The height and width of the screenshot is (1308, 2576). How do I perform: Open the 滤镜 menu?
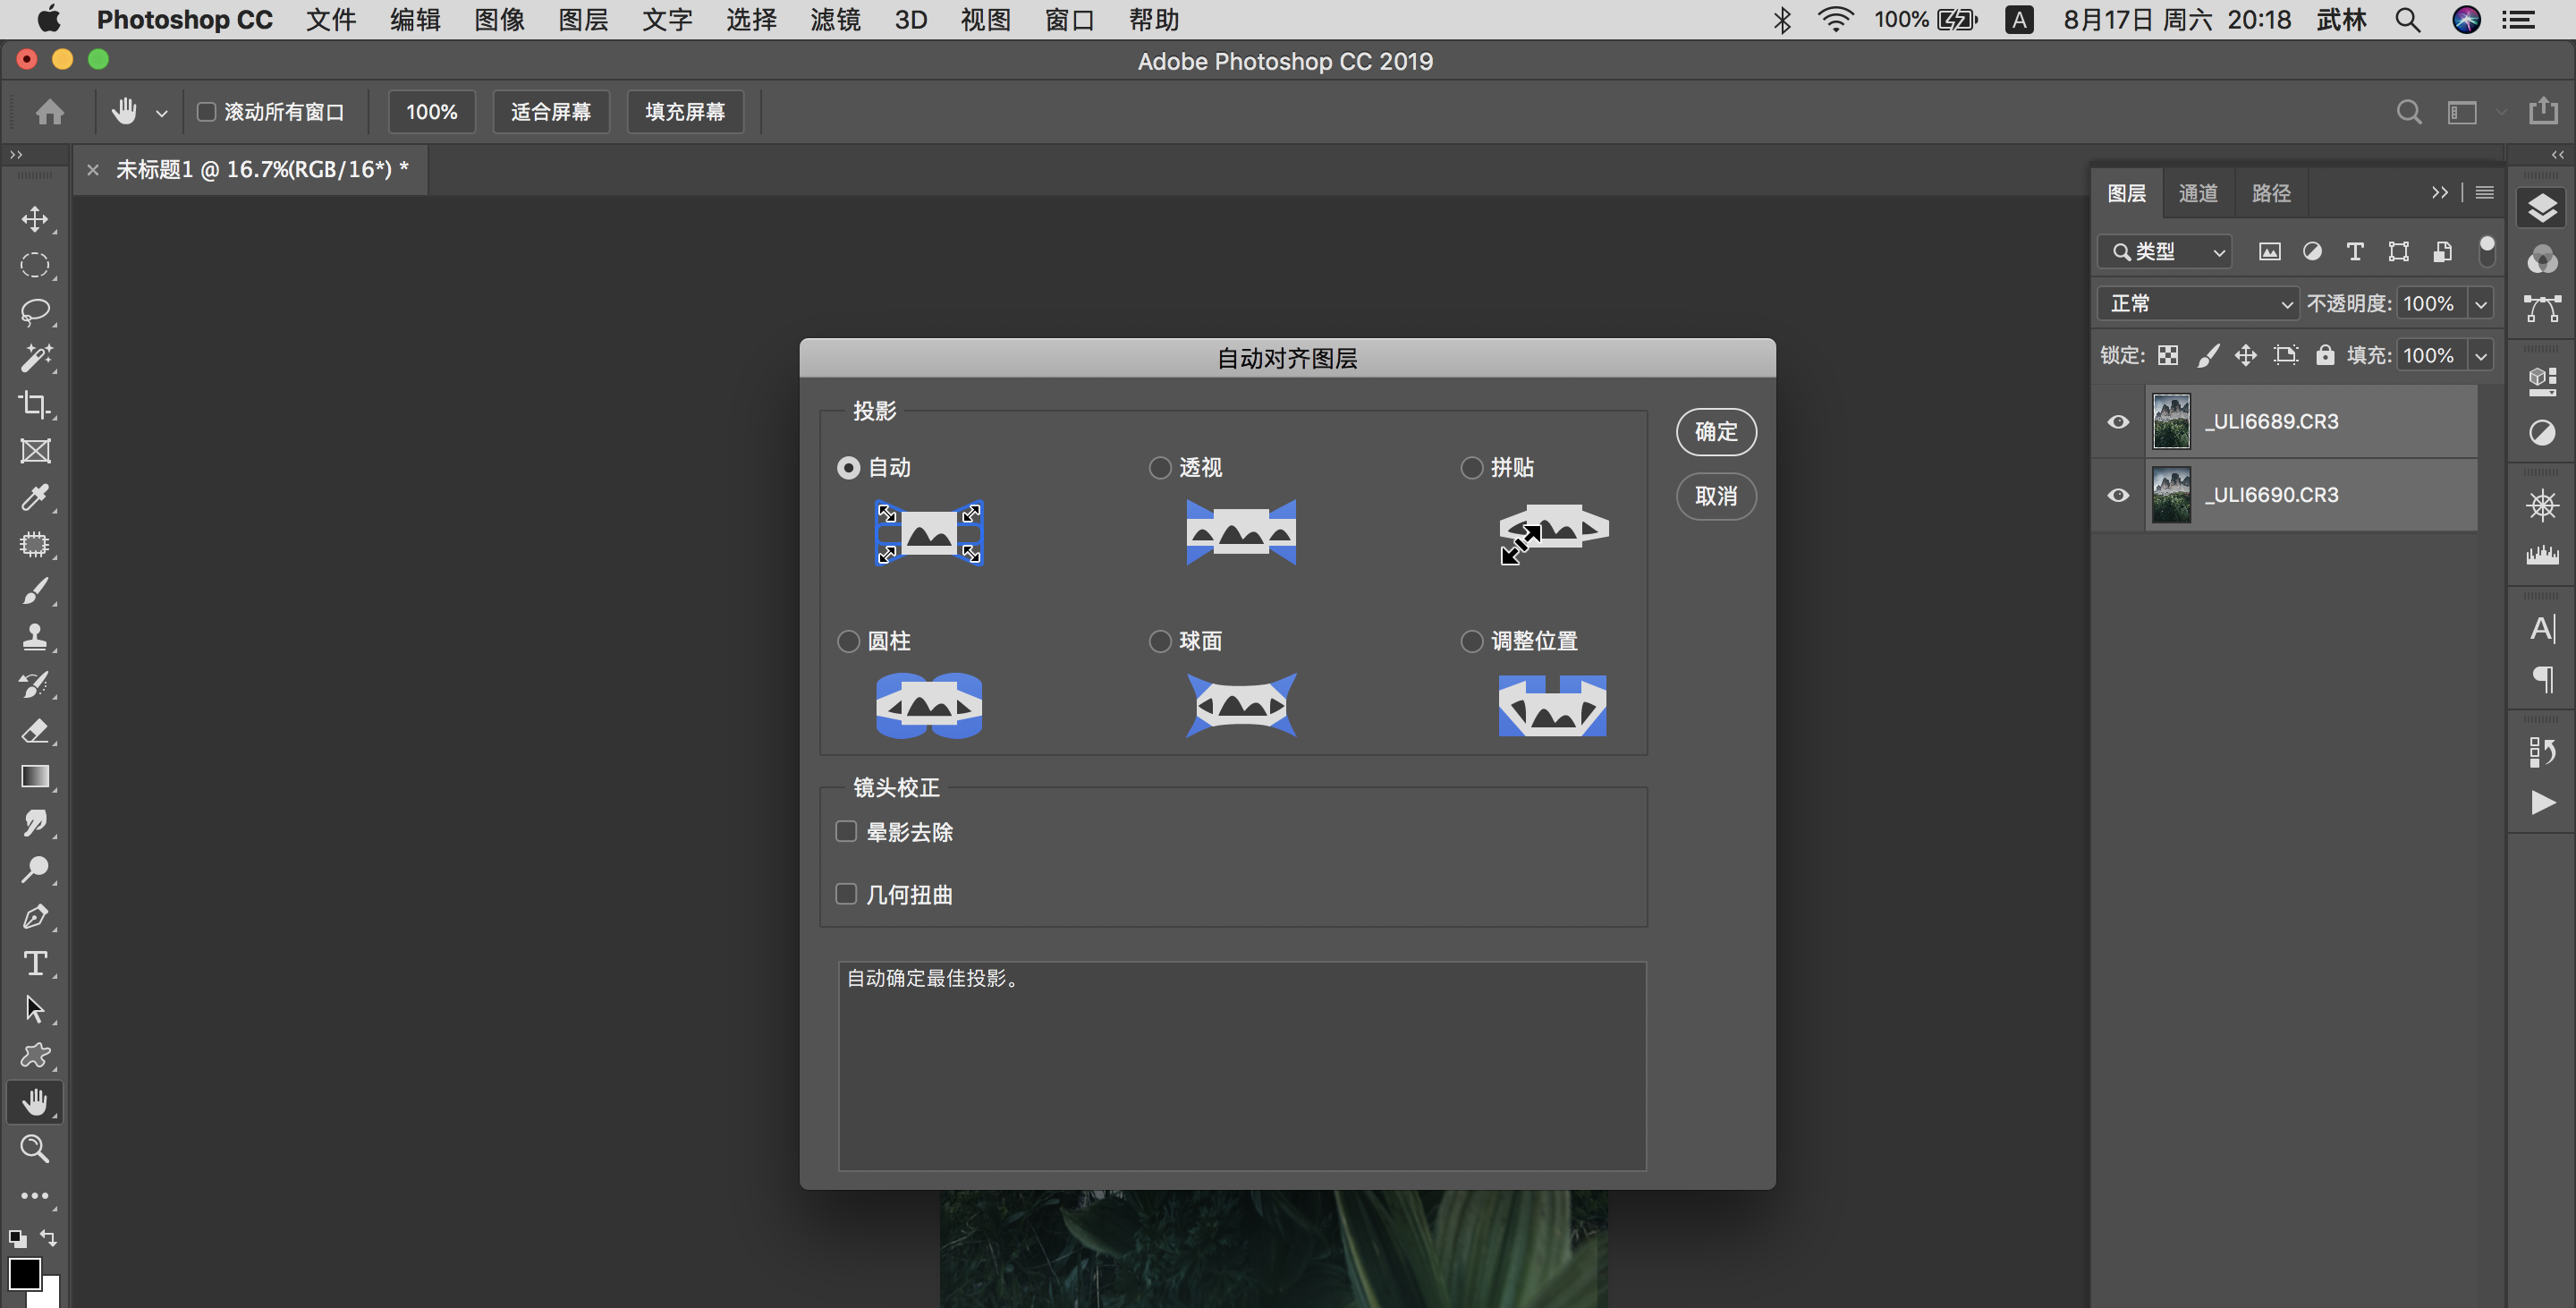tap(834, 20)
